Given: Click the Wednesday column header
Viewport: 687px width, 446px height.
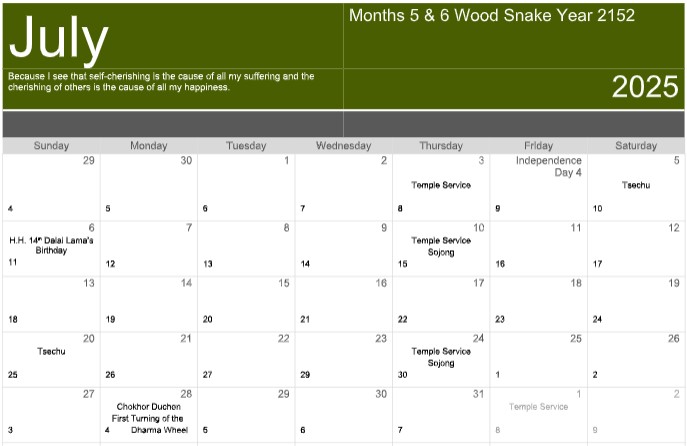Looking at the screenshot, I should coord(343,146).
